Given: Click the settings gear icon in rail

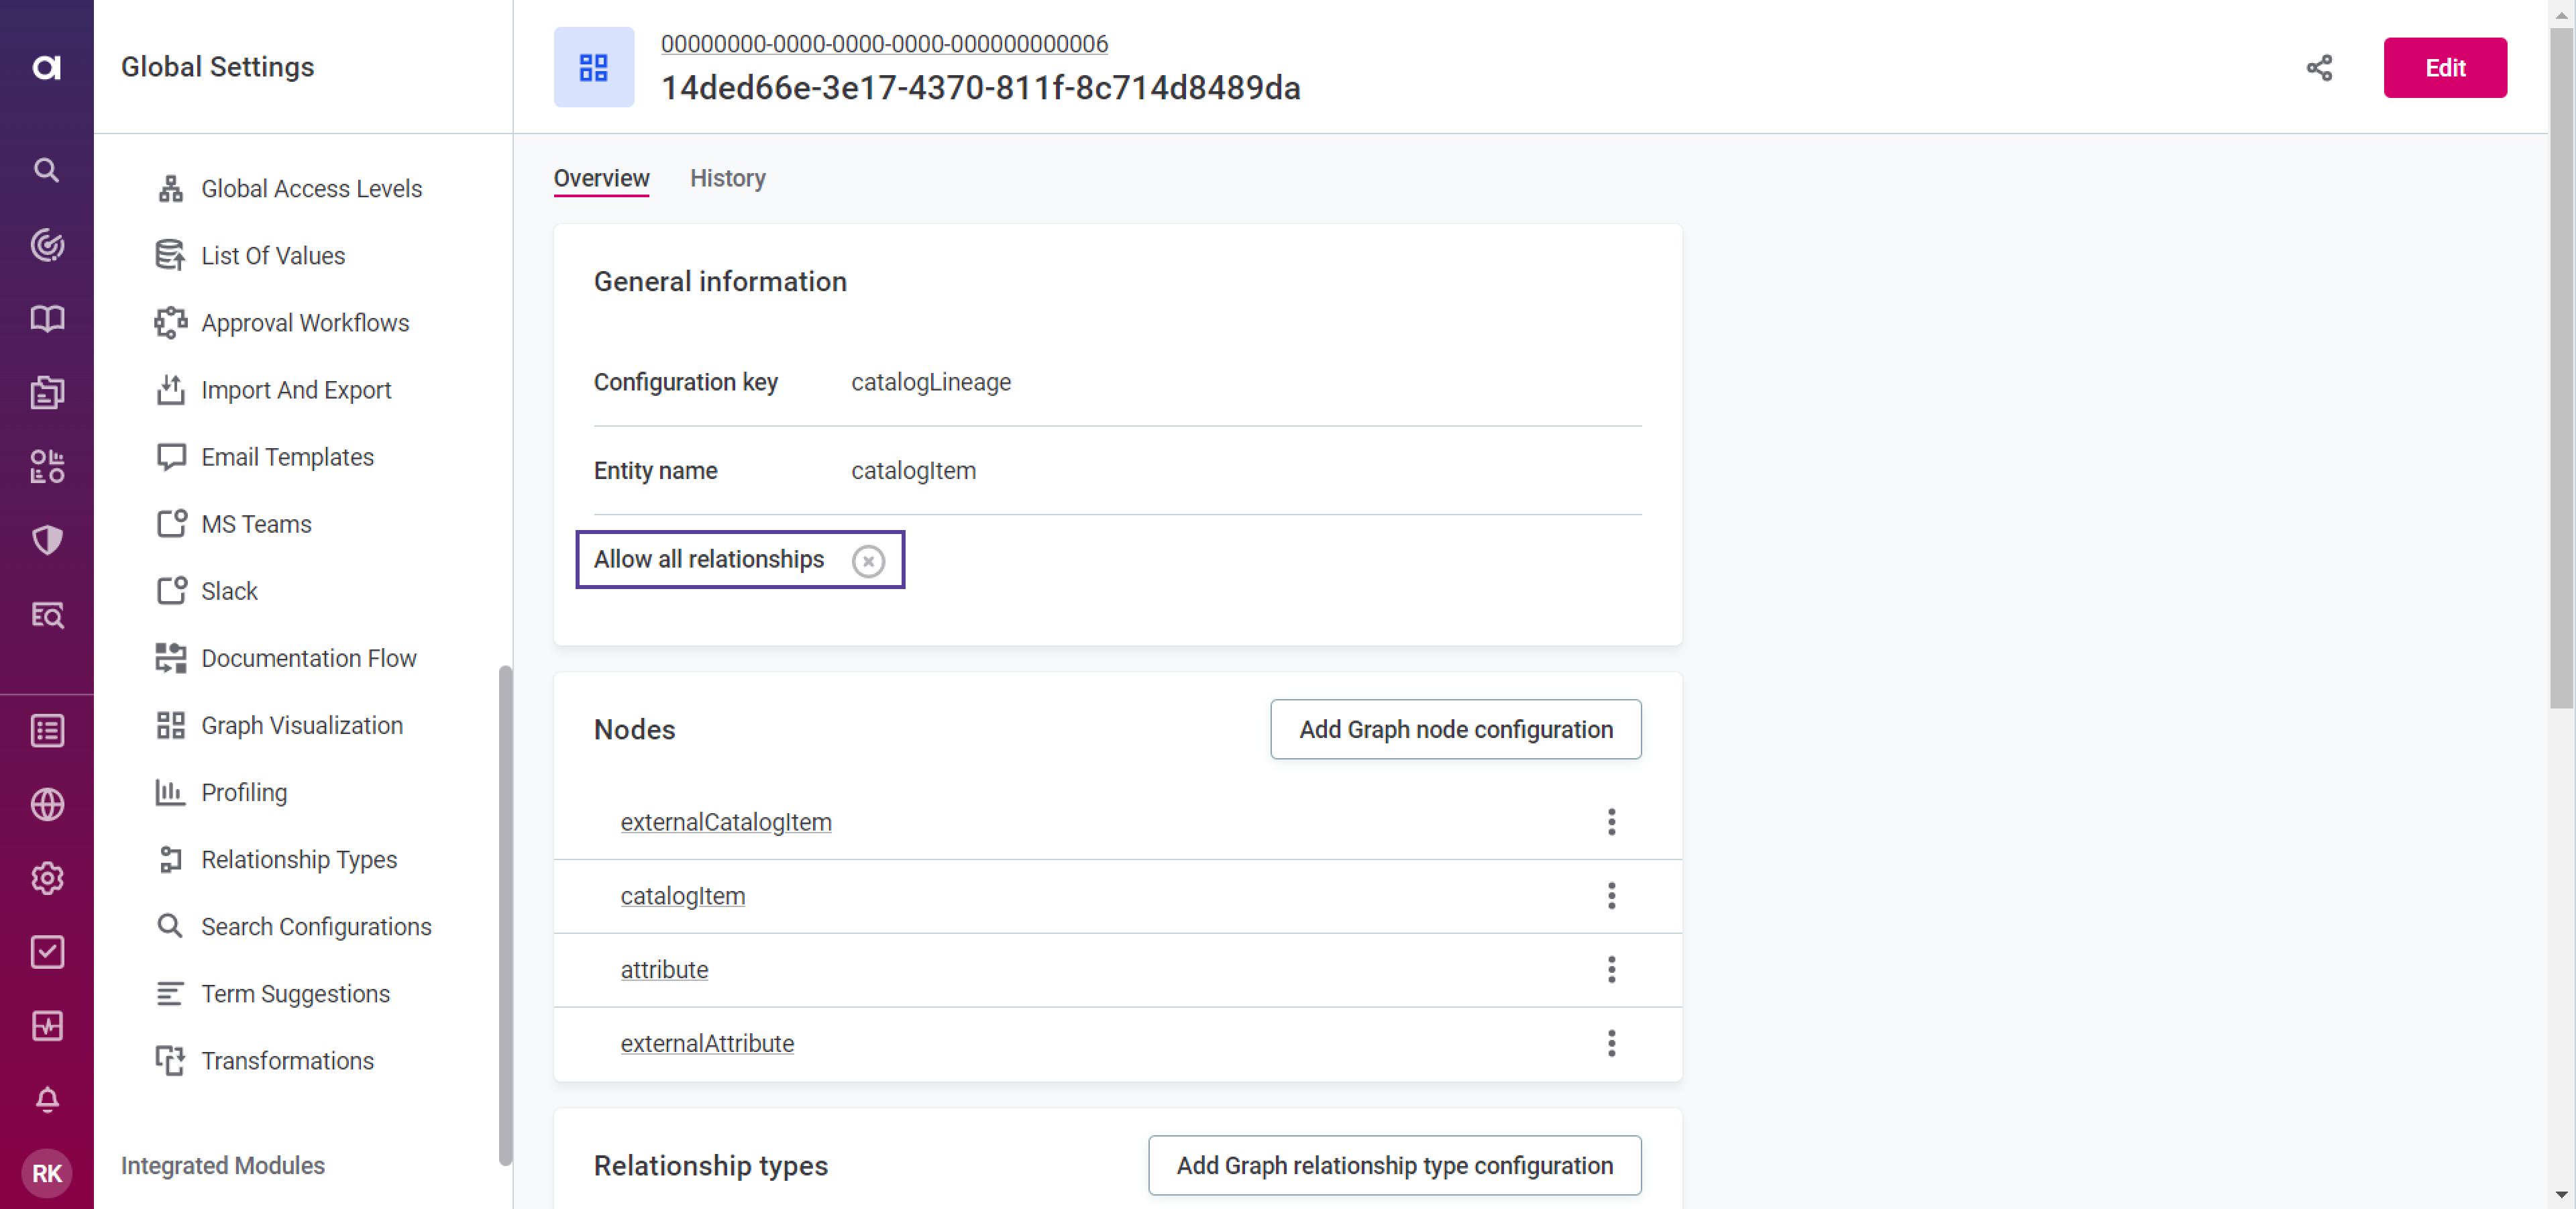Looking at the screenshot, I should (x=46, y=878).
